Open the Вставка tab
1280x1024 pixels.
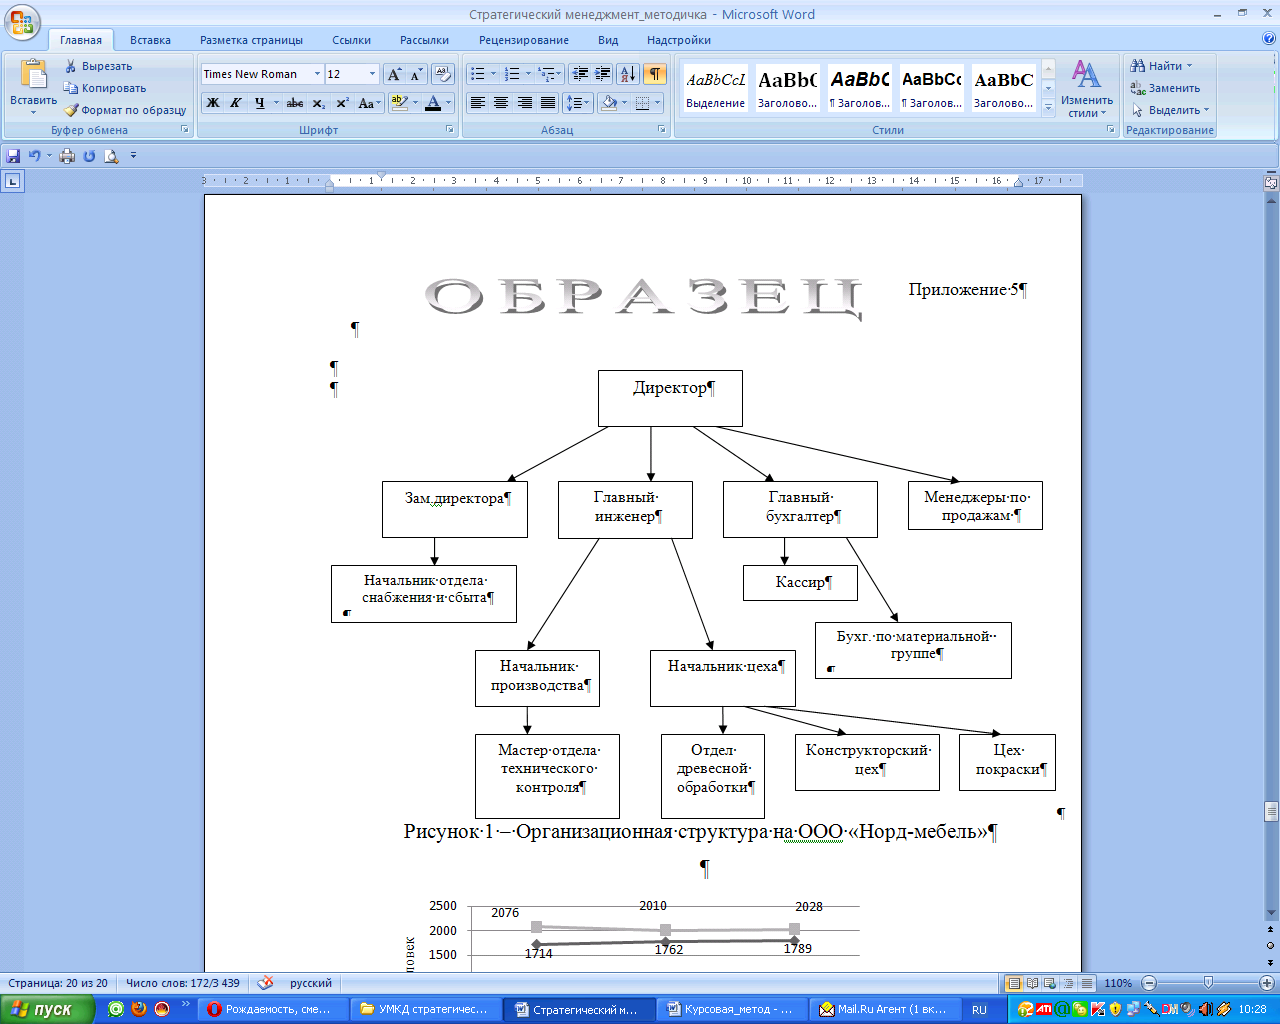pyautogui.click(x=150, y=40)
